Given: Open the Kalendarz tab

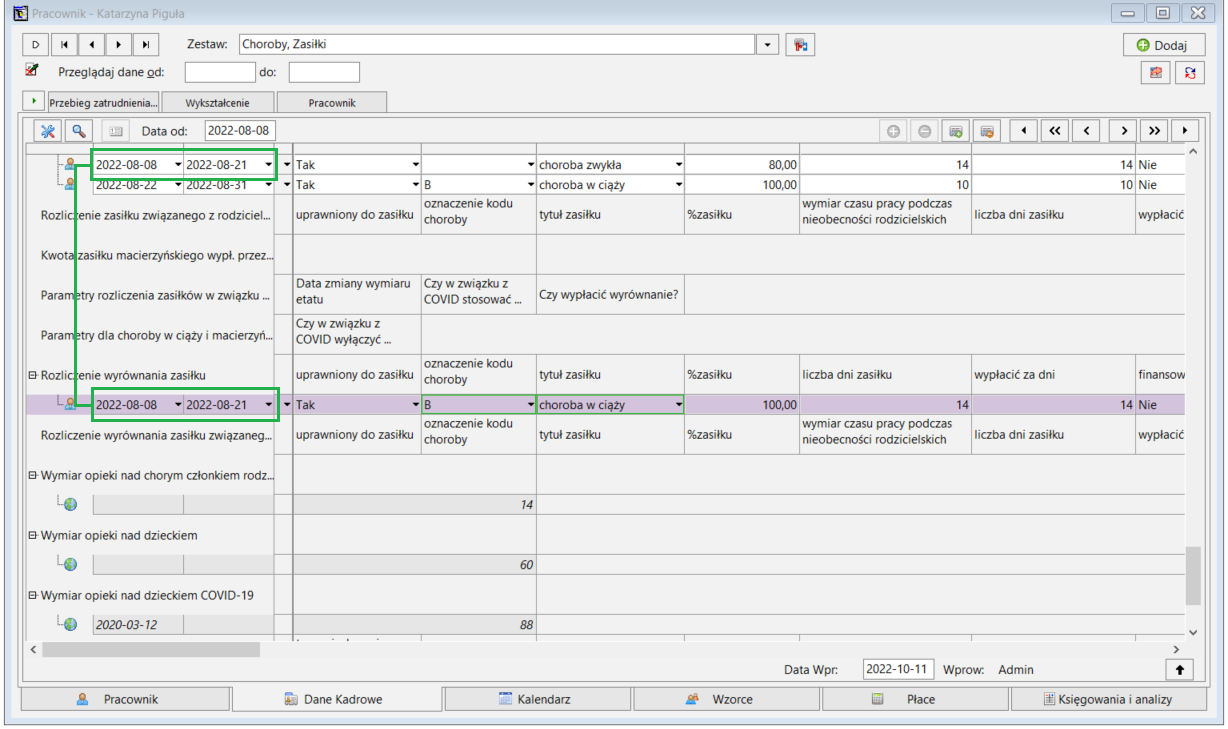Looking at the screenshot, I should point(537,699).
